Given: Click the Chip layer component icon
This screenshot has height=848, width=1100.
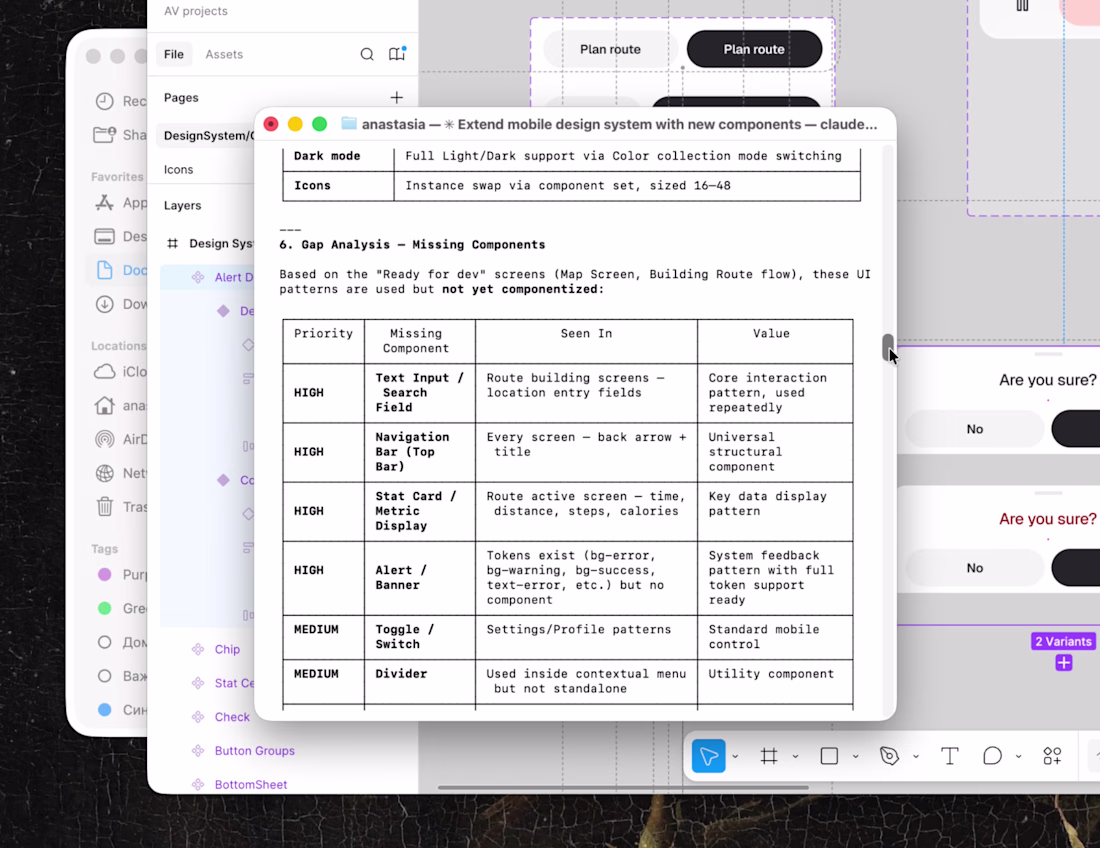Looking at the screenshot, I should tap(198, 650).
